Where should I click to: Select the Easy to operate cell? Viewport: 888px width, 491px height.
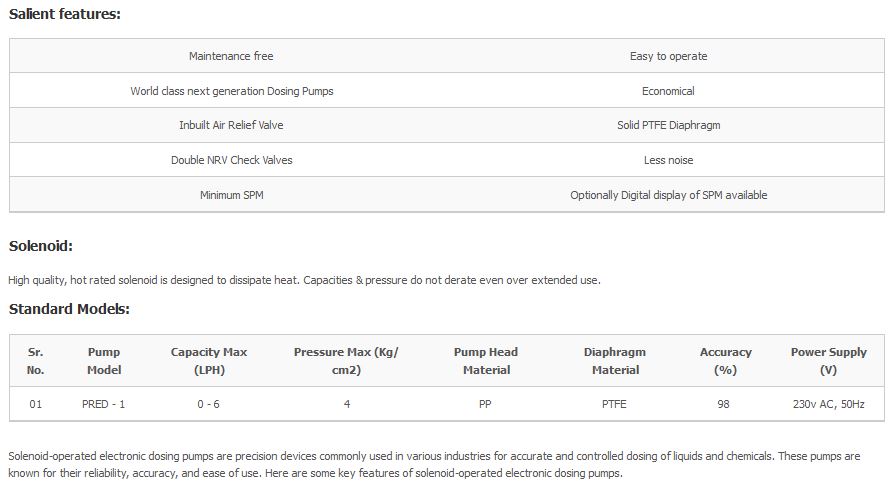(668, 56)
